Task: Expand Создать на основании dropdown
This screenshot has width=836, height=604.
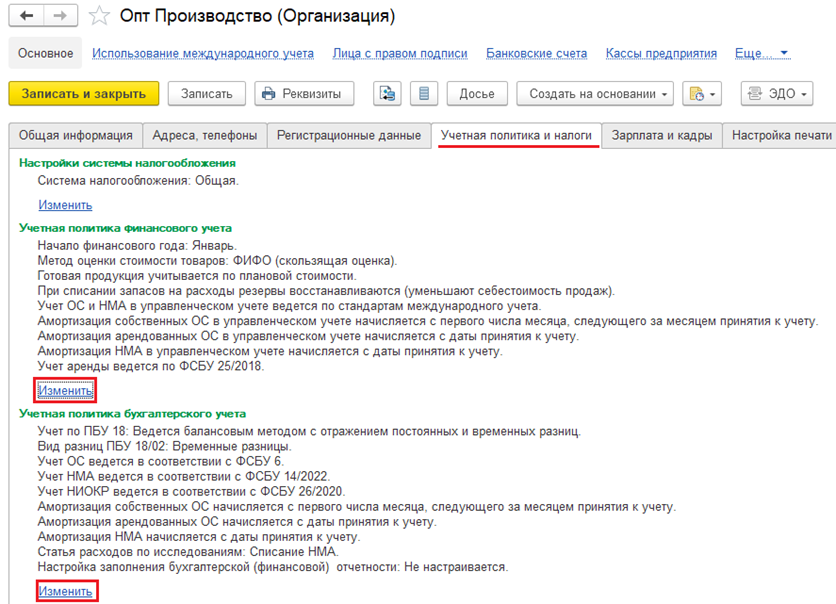Action: point(595,94)
